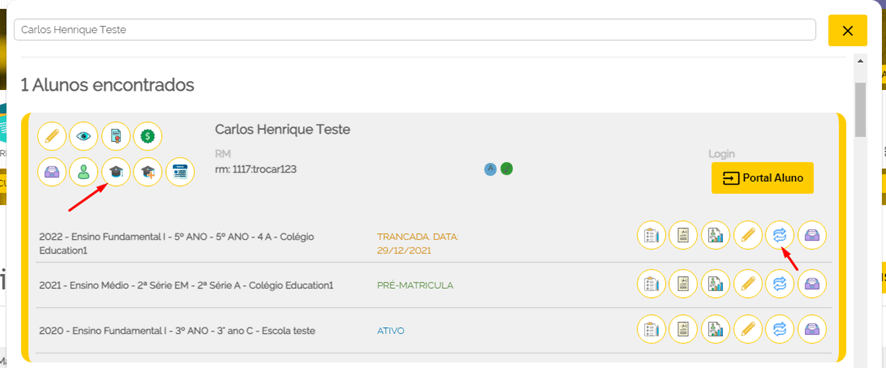Select the '2020 - Ensino Fundamental I - 3º ANO' enrollment text

point(177,331)
